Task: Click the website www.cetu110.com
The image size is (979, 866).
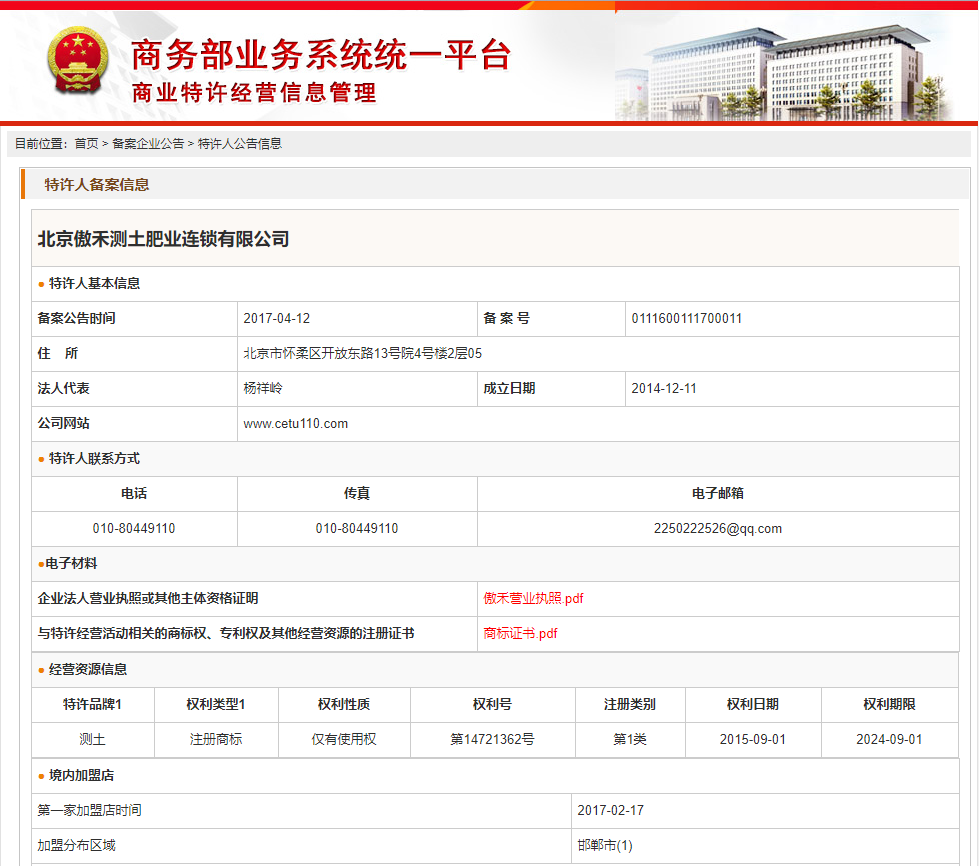Action: [x=295, y=423]
